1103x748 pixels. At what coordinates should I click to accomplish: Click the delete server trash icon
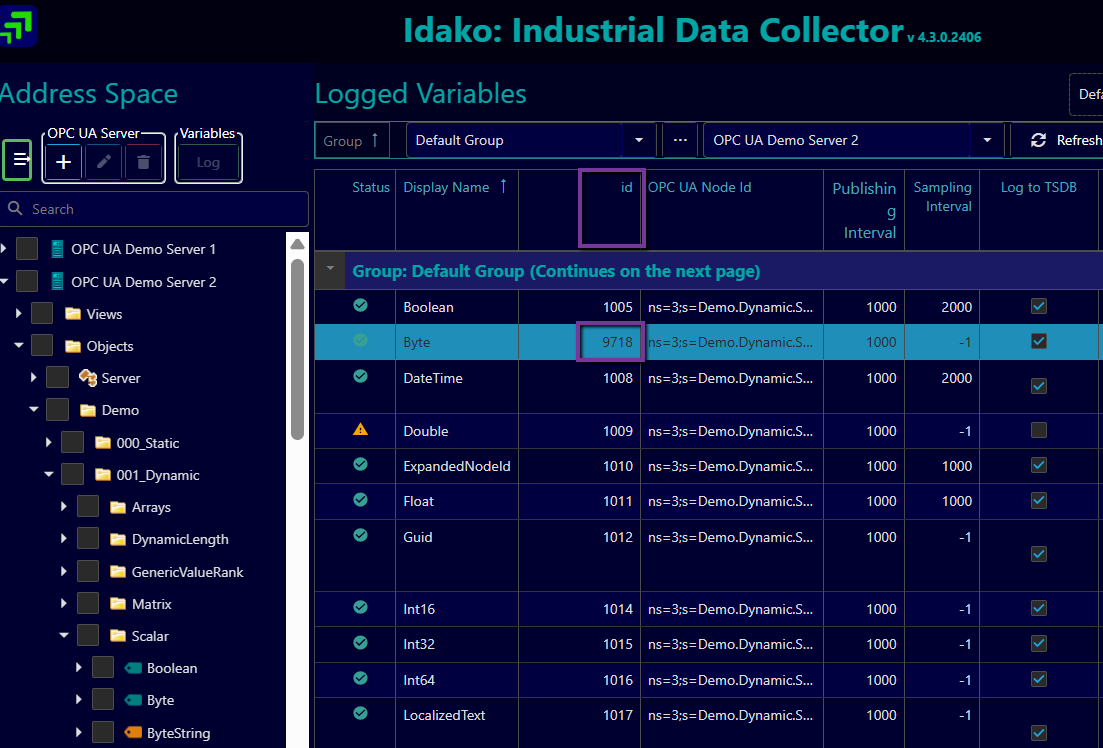pyautogui.click(x=143, y=162)
